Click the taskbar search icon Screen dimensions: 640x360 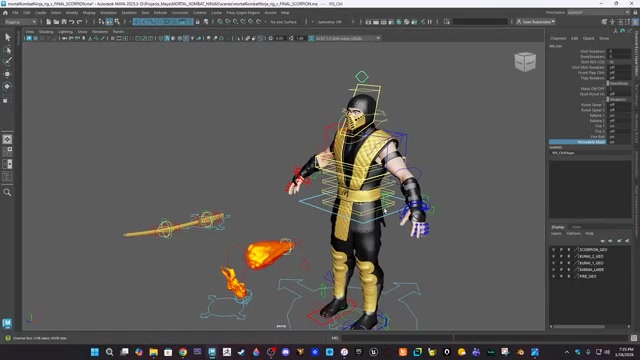click(109, 352)
